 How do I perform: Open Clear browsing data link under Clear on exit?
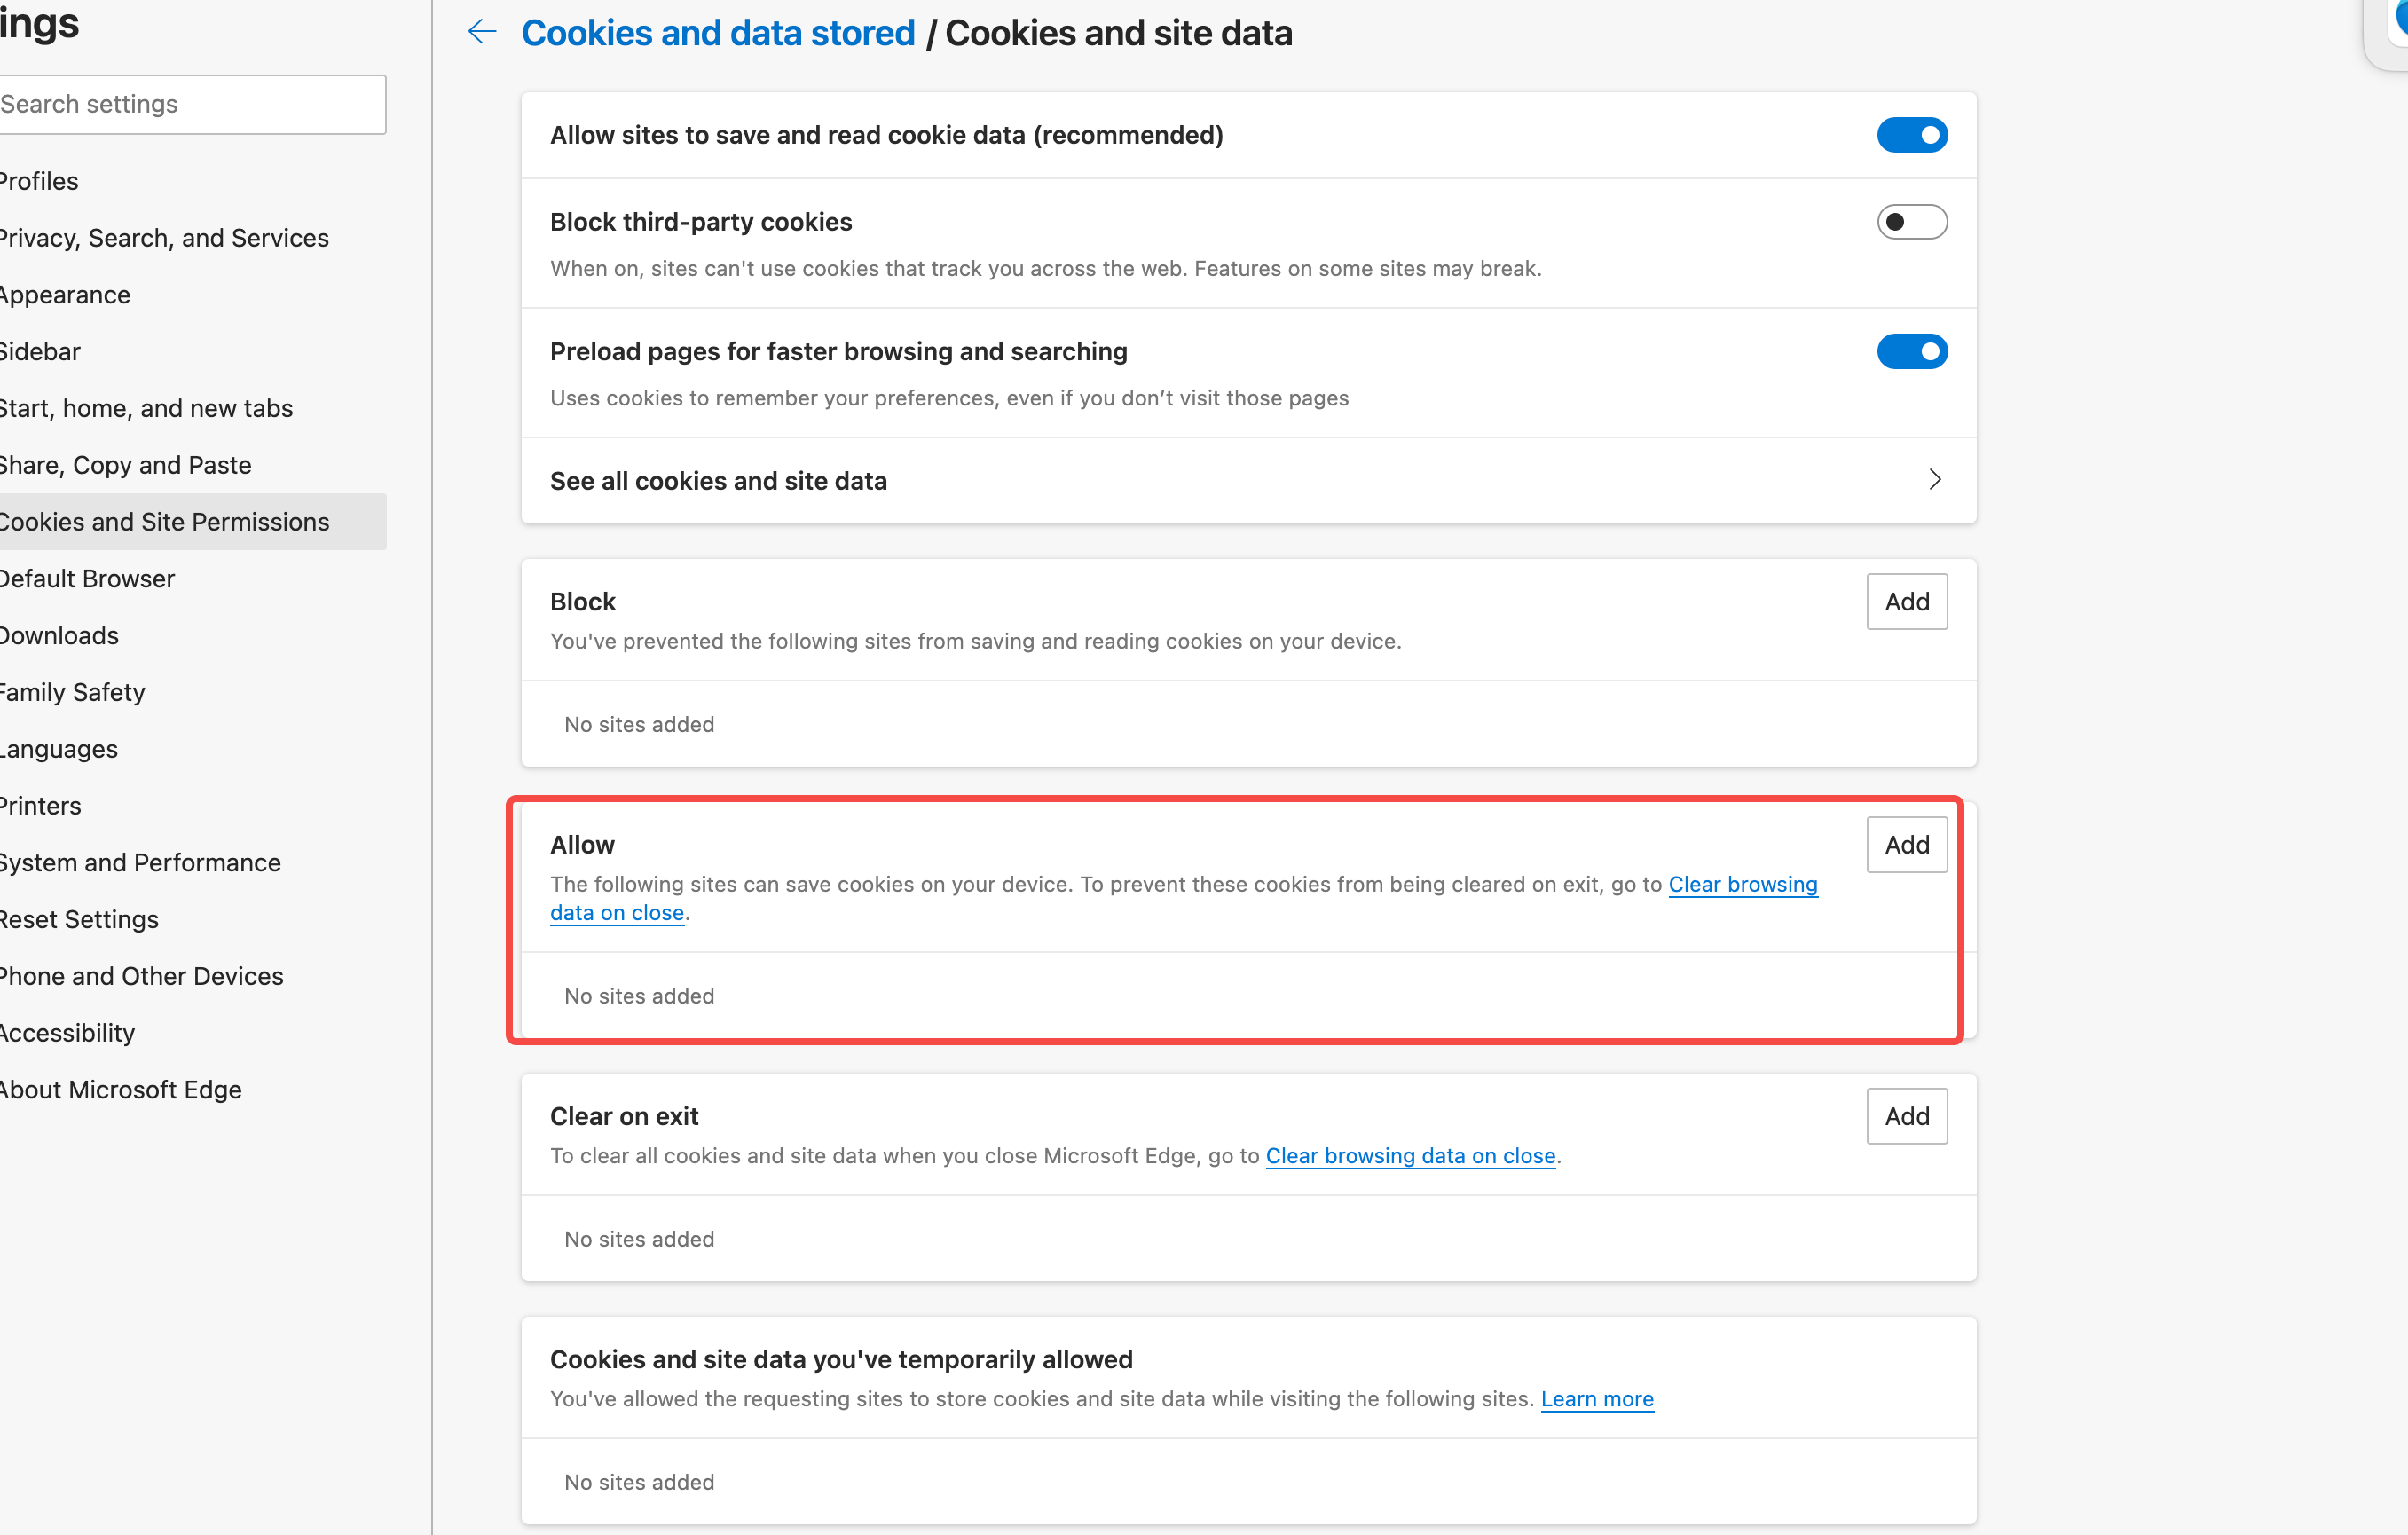click(x=1410, y=1156)
